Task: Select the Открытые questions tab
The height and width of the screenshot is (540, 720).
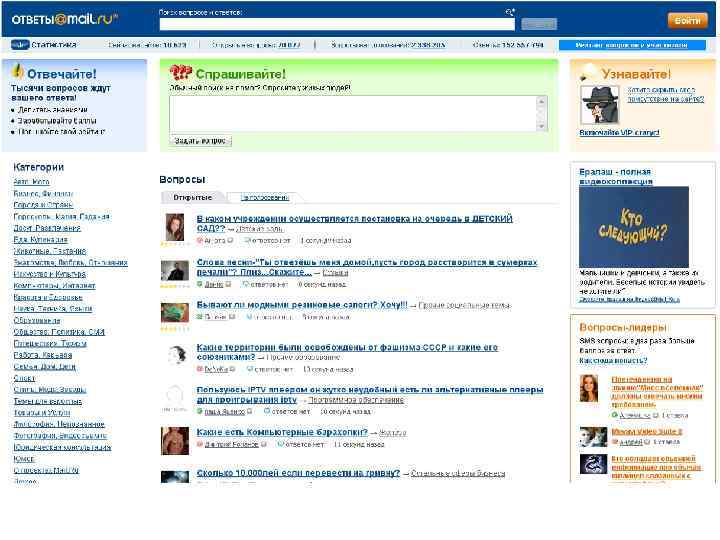Action: point(193,197)
